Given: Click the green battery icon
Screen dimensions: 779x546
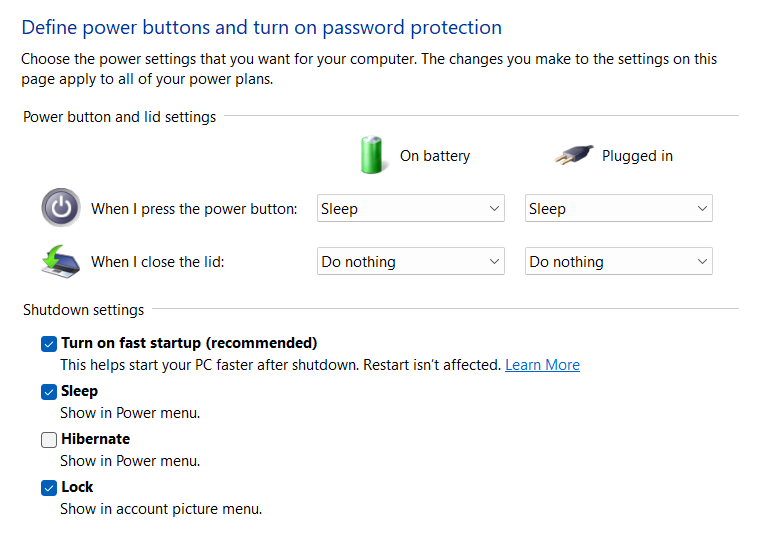Looking at the screenshot, I should [x=372, y=155].
